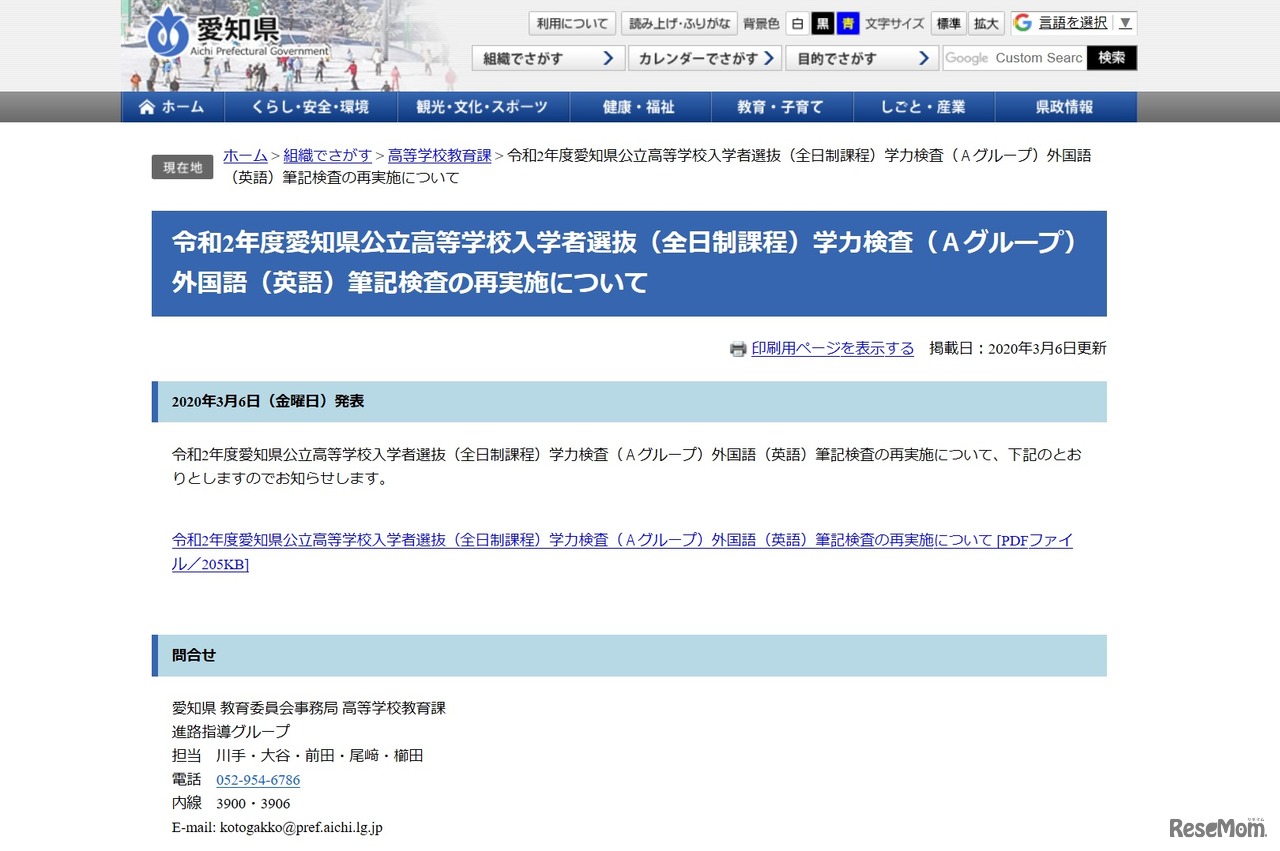Click the arrow icon on 組織でさがす

(x=609, y=58)
